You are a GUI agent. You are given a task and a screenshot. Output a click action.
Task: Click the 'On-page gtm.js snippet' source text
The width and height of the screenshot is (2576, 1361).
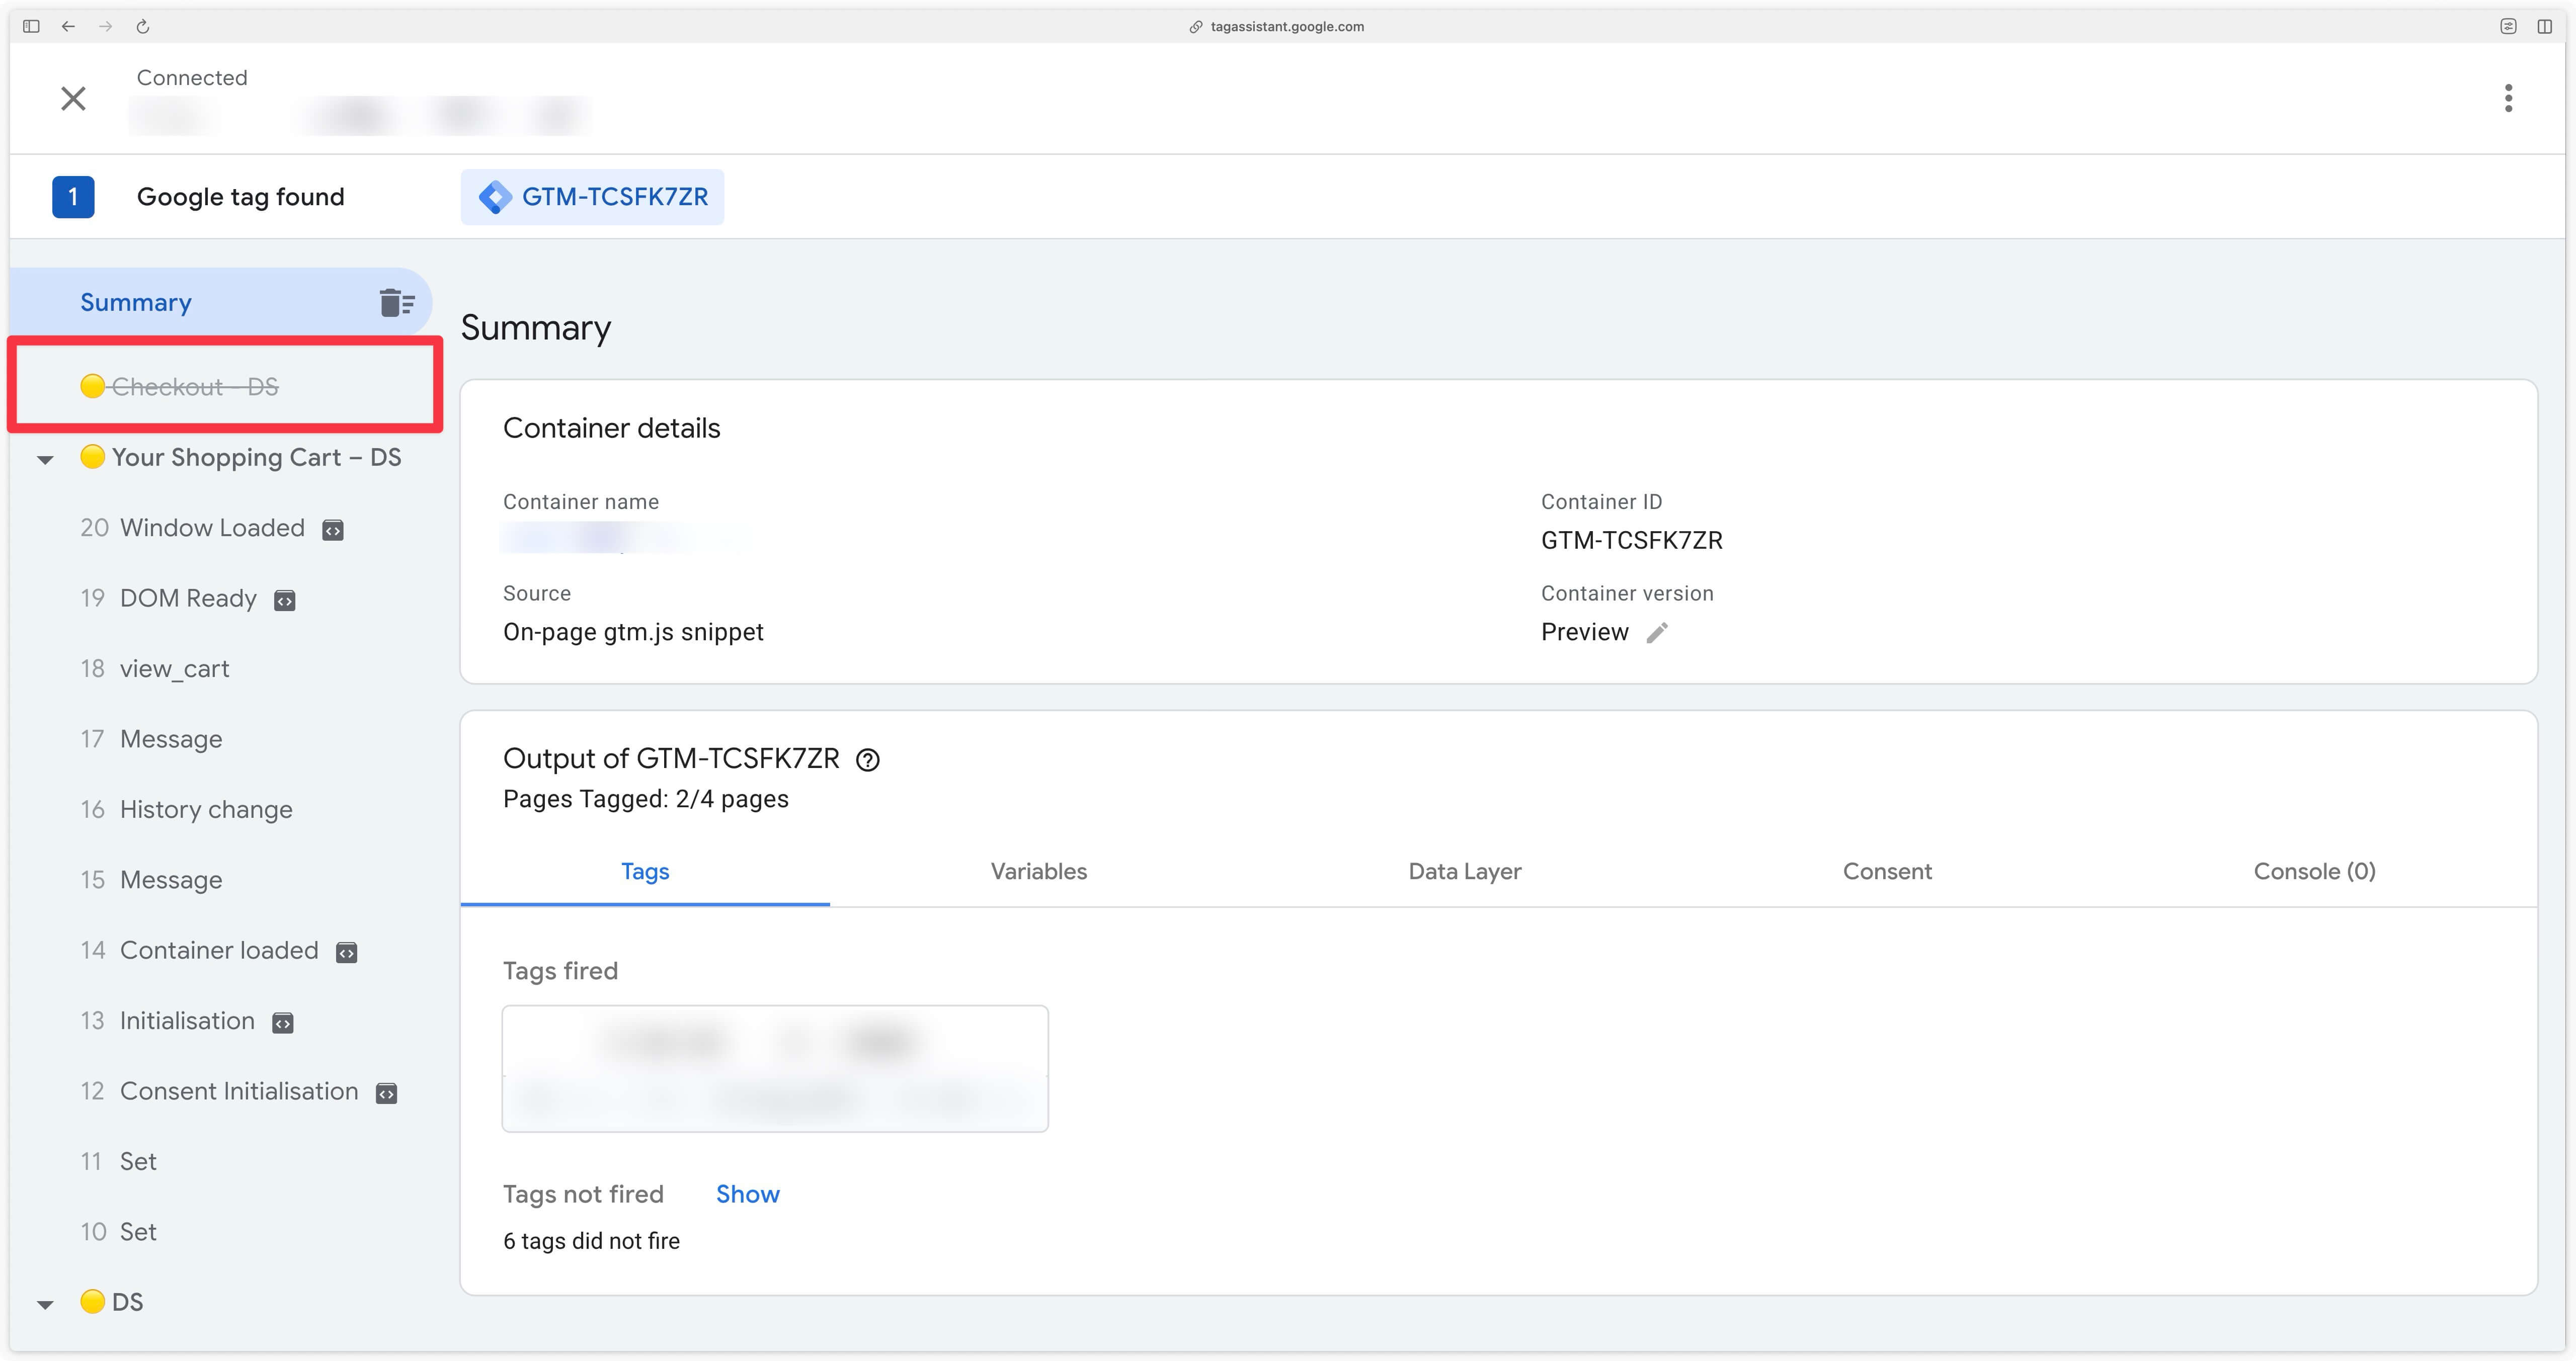click(x=633, y=632)
